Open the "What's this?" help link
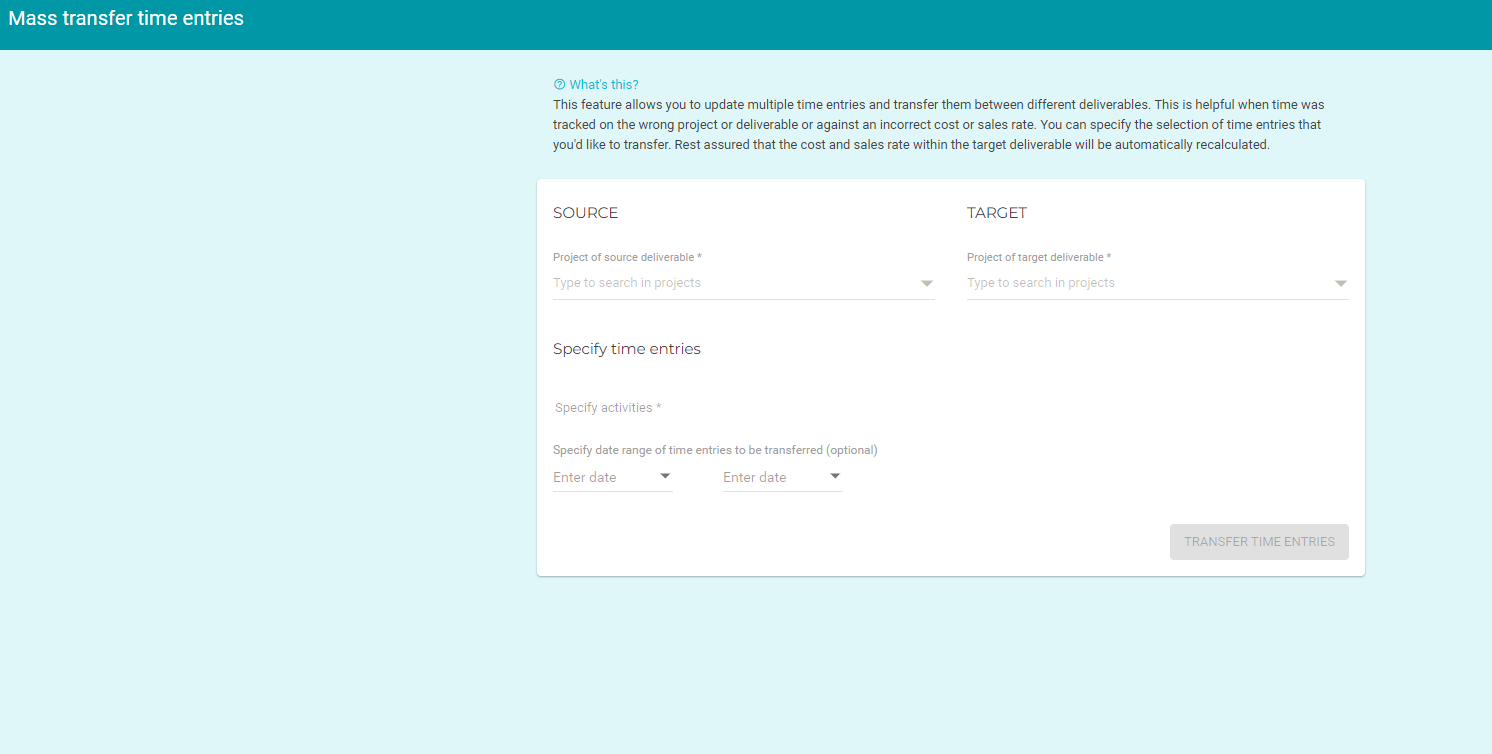The height and width of the screenshot is (754, 1492). 604,85
